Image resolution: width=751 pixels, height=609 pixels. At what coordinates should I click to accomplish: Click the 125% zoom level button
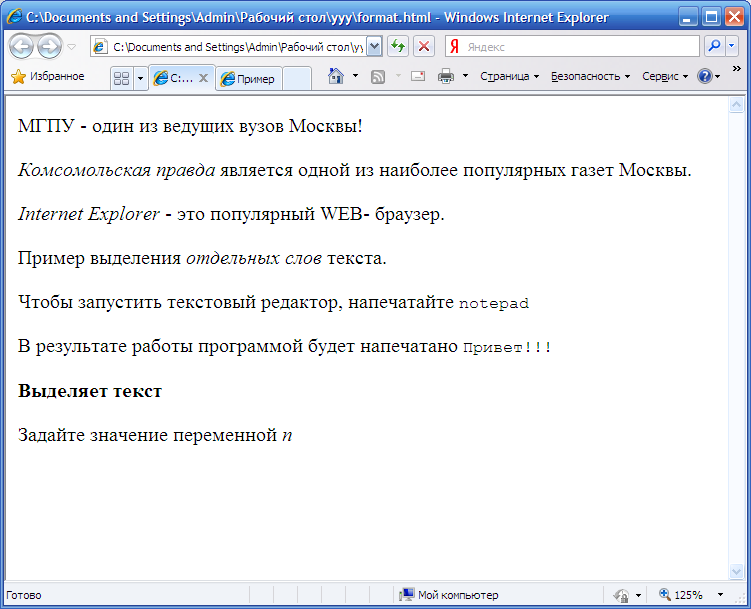682,595
